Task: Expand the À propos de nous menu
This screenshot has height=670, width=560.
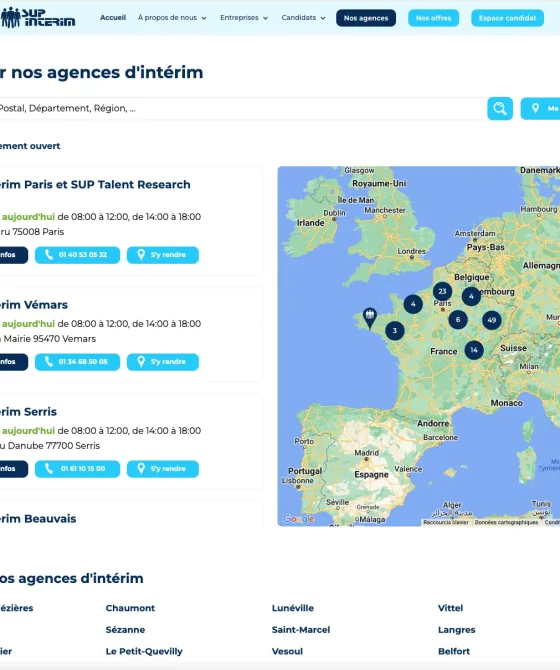Action: pyautogui.click(x=172, y=18)
